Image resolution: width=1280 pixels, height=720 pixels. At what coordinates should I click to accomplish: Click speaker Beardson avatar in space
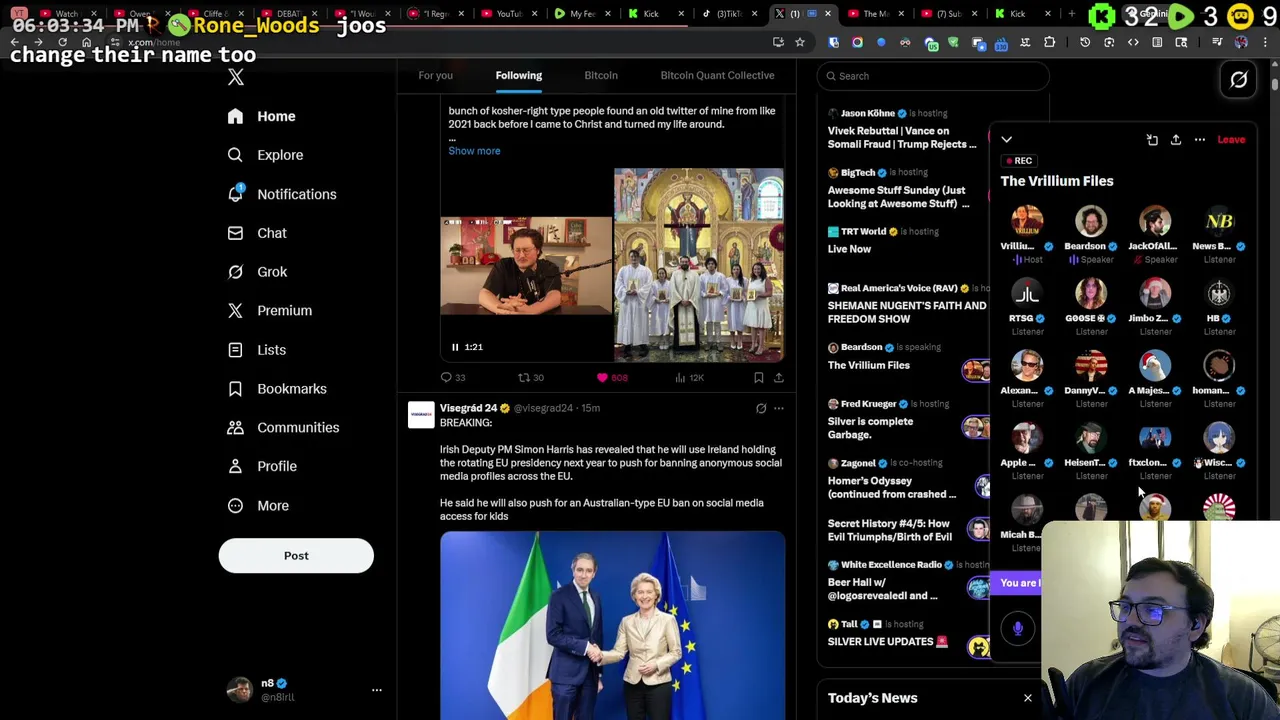(1091, 222)
